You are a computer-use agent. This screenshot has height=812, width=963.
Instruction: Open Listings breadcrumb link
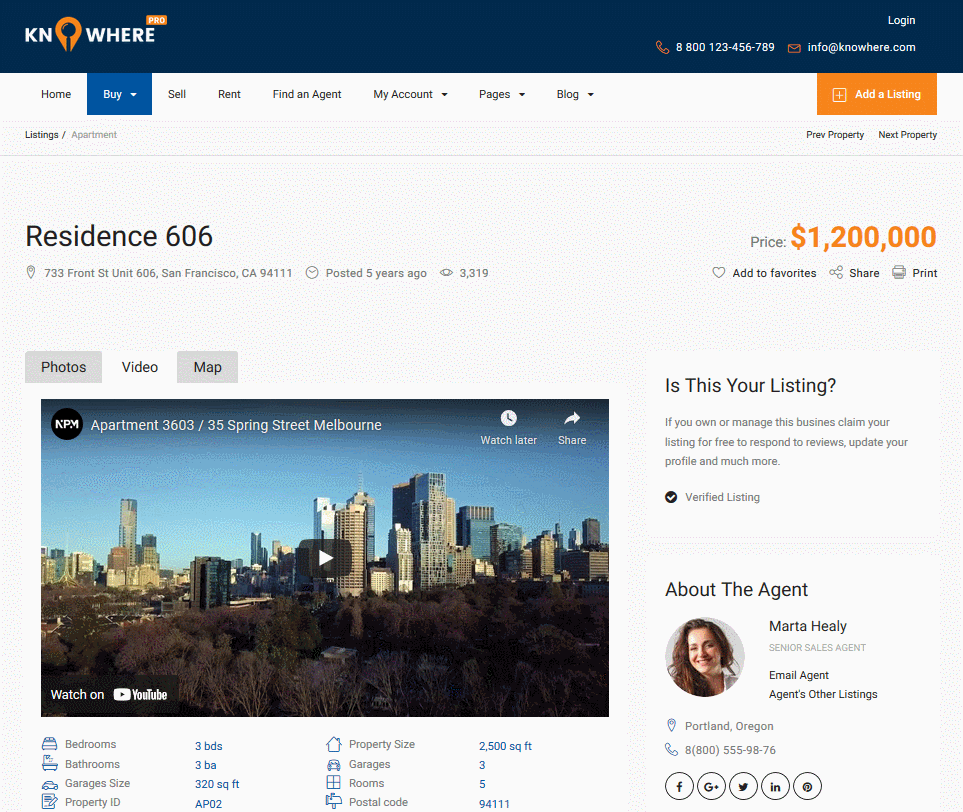click(x=42, y=135)
